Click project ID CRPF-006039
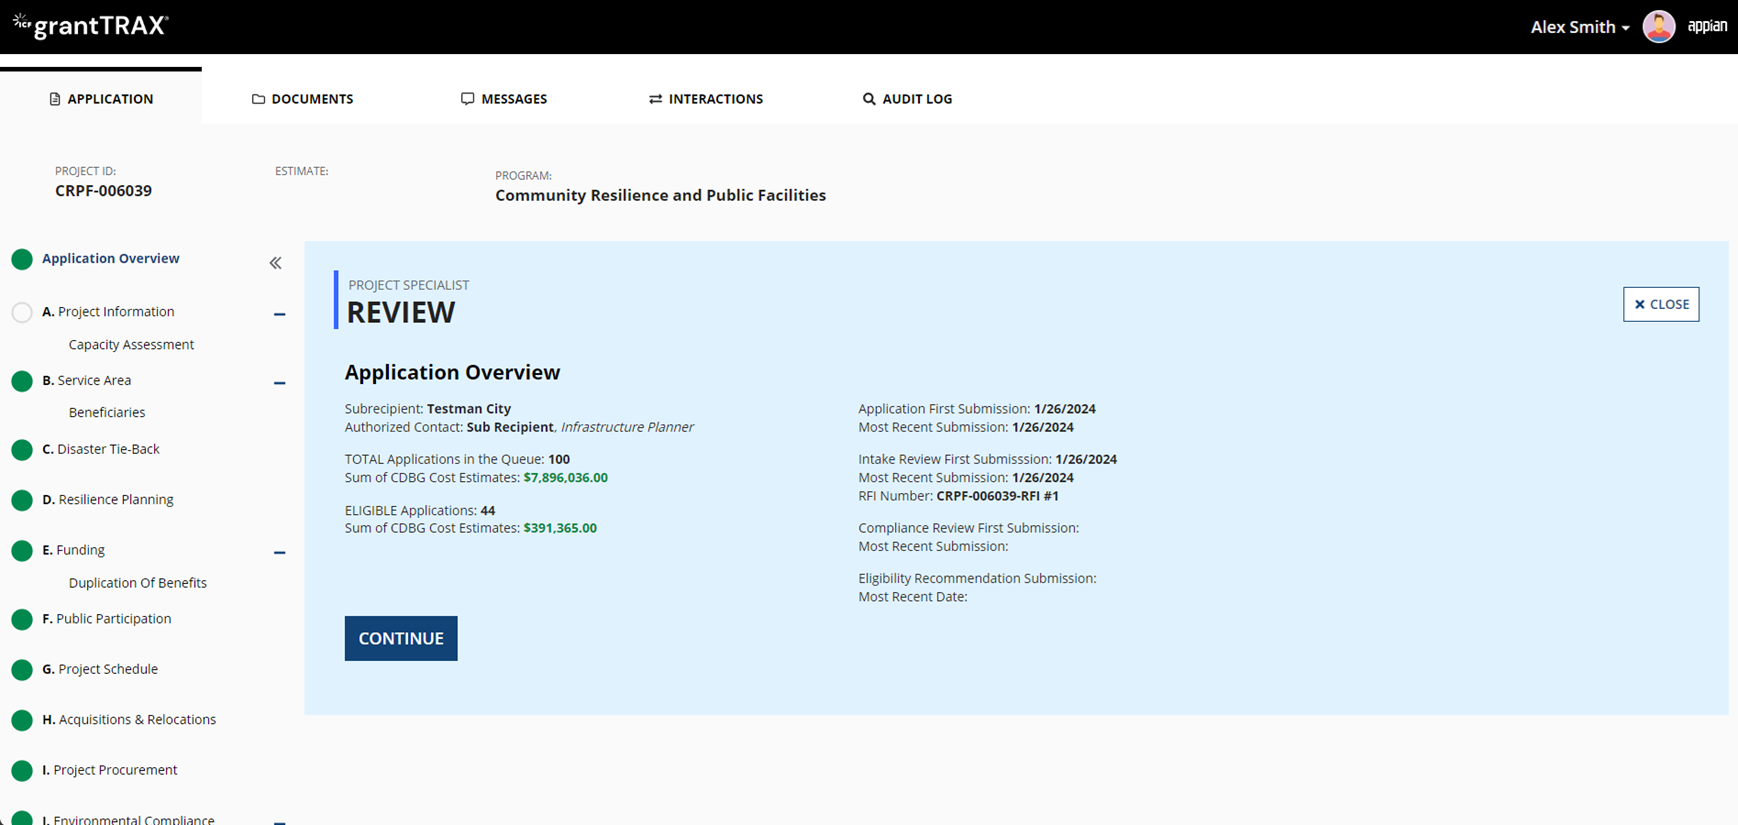This screenshot has height=825, width=1738. (x=104, y=191)
